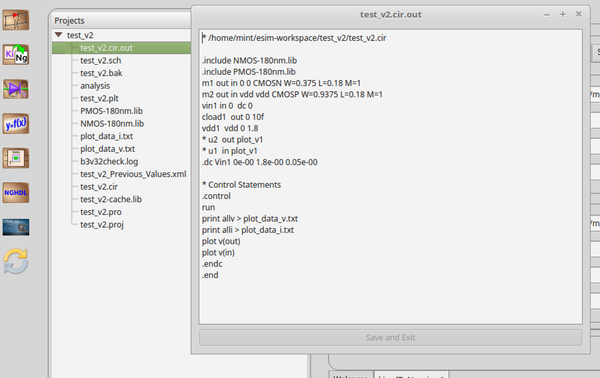Select test_v2.plt file
600x378 pixels.
[x=99, y=98]
